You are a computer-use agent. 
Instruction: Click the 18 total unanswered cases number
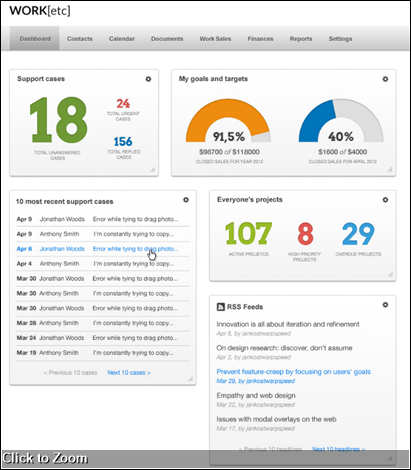click(x=58, y=120)
